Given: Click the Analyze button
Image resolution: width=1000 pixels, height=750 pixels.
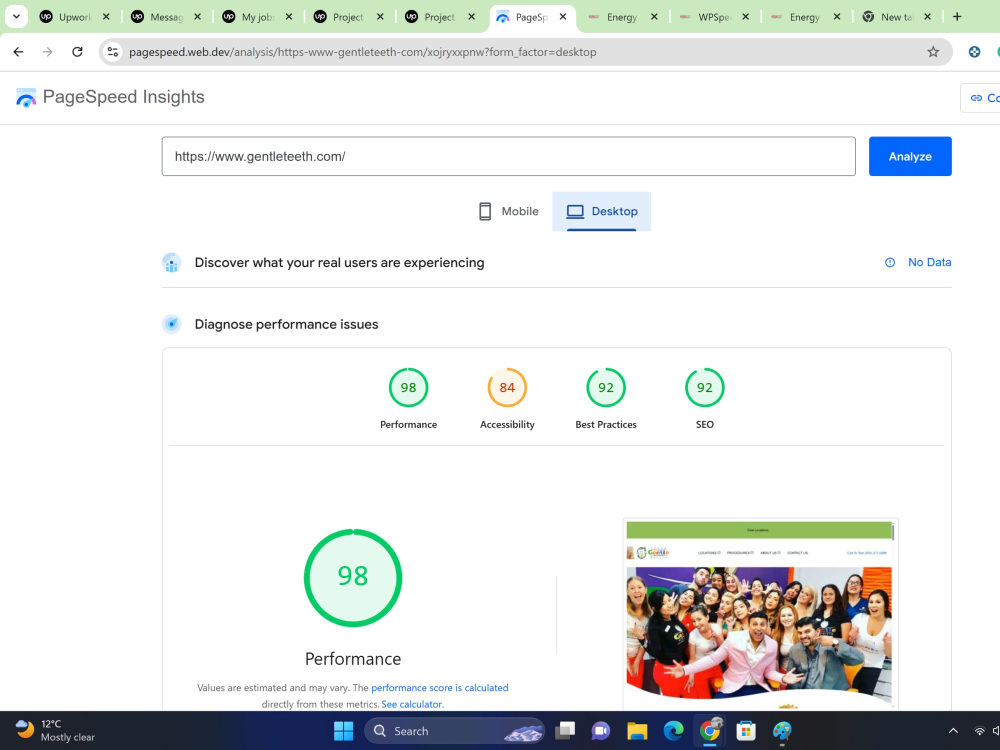Looking at the screenshot, I should pyautogui.click(x=910, y=156).
